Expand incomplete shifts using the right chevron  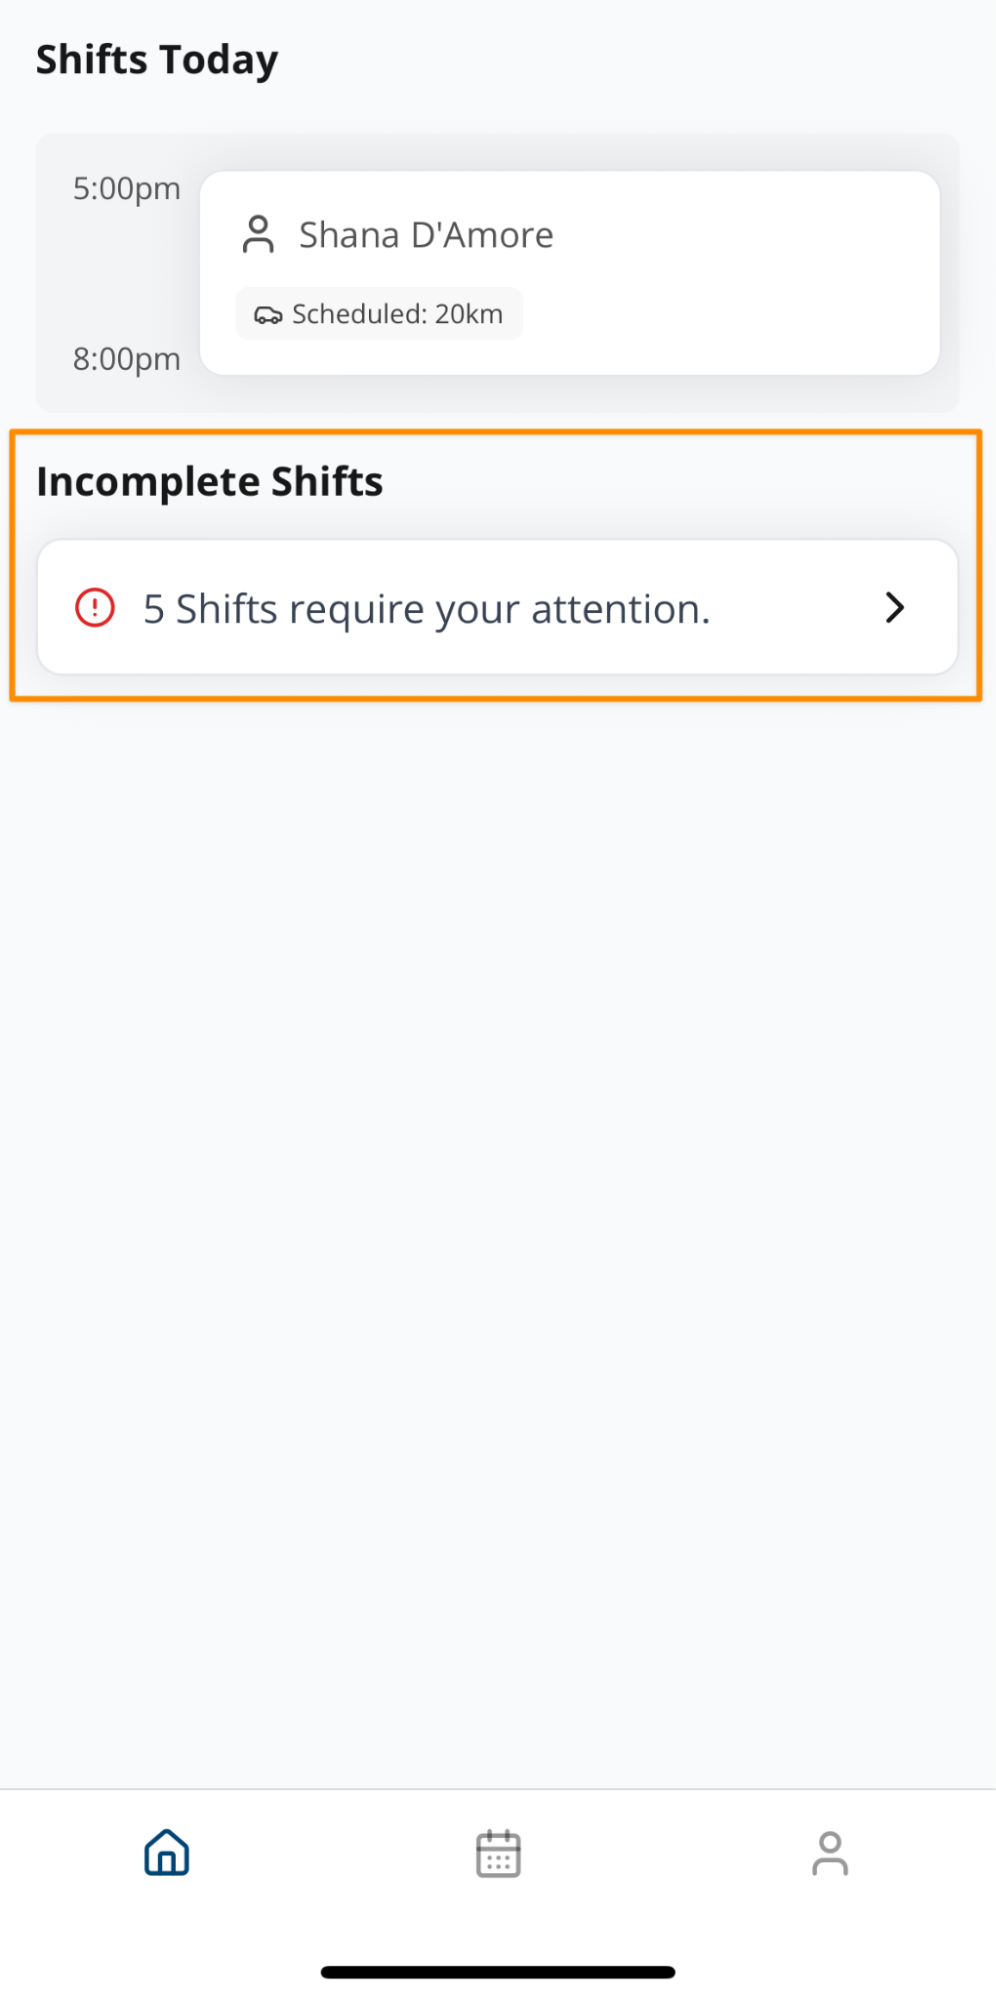tap(895, 608)
